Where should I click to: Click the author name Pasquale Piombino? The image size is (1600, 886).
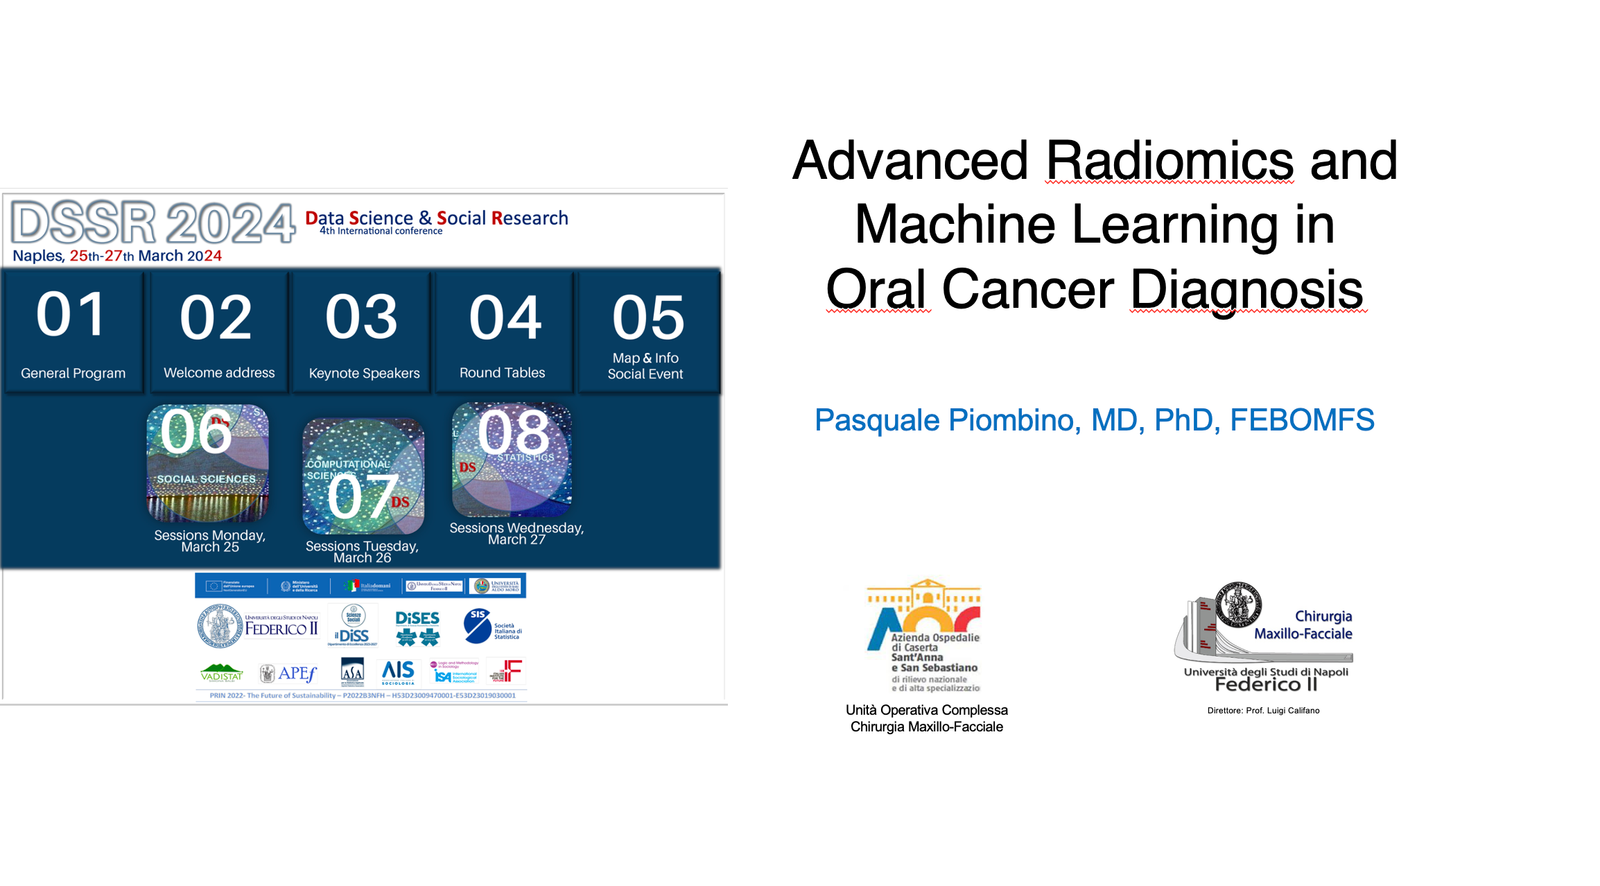point(1094,420)
